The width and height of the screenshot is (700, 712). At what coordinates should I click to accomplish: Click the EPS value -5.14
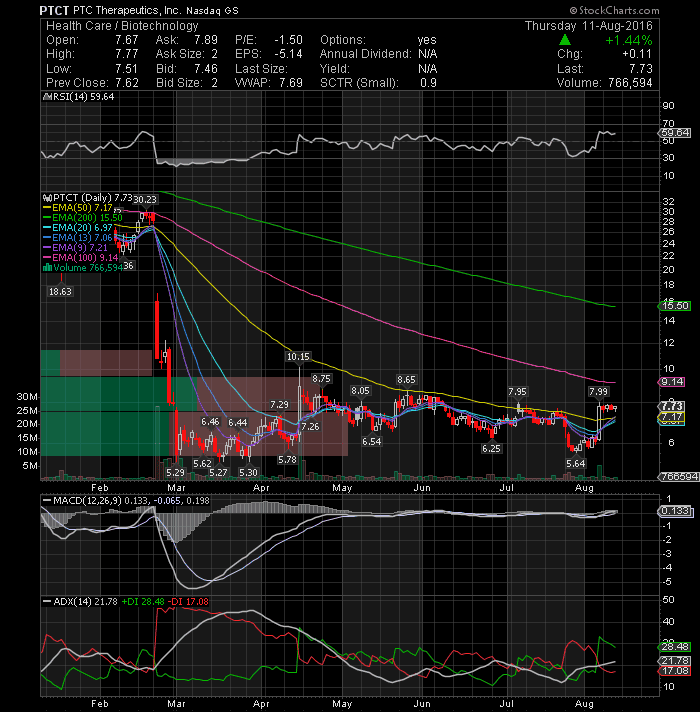pyautogui.click(x=288, y=54)
